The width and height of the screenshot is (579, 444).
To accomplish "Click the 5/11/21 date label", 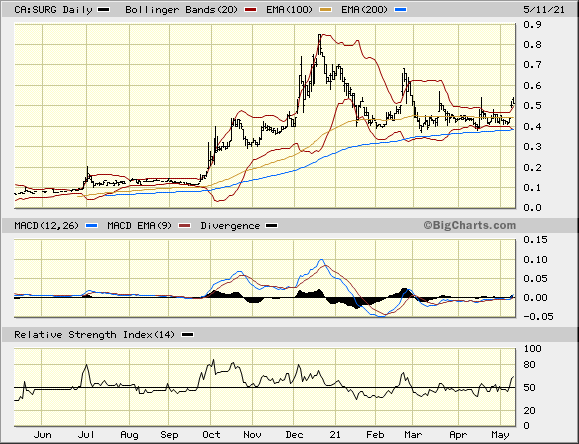I will click(x=544, y=10).
